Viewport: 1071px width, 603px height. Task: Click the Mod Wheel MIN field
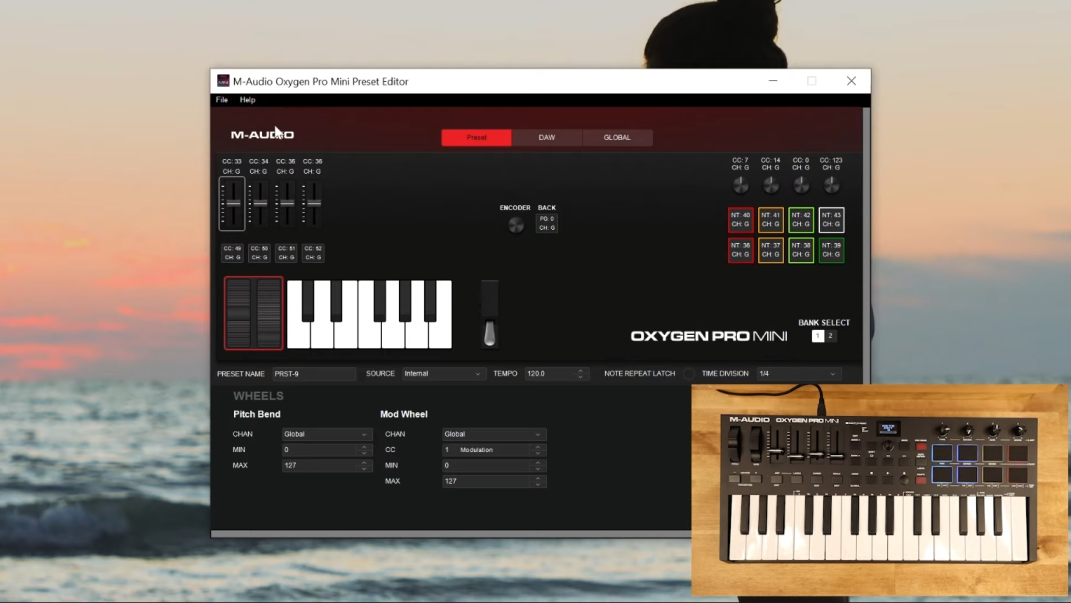(x=494, y=466)
